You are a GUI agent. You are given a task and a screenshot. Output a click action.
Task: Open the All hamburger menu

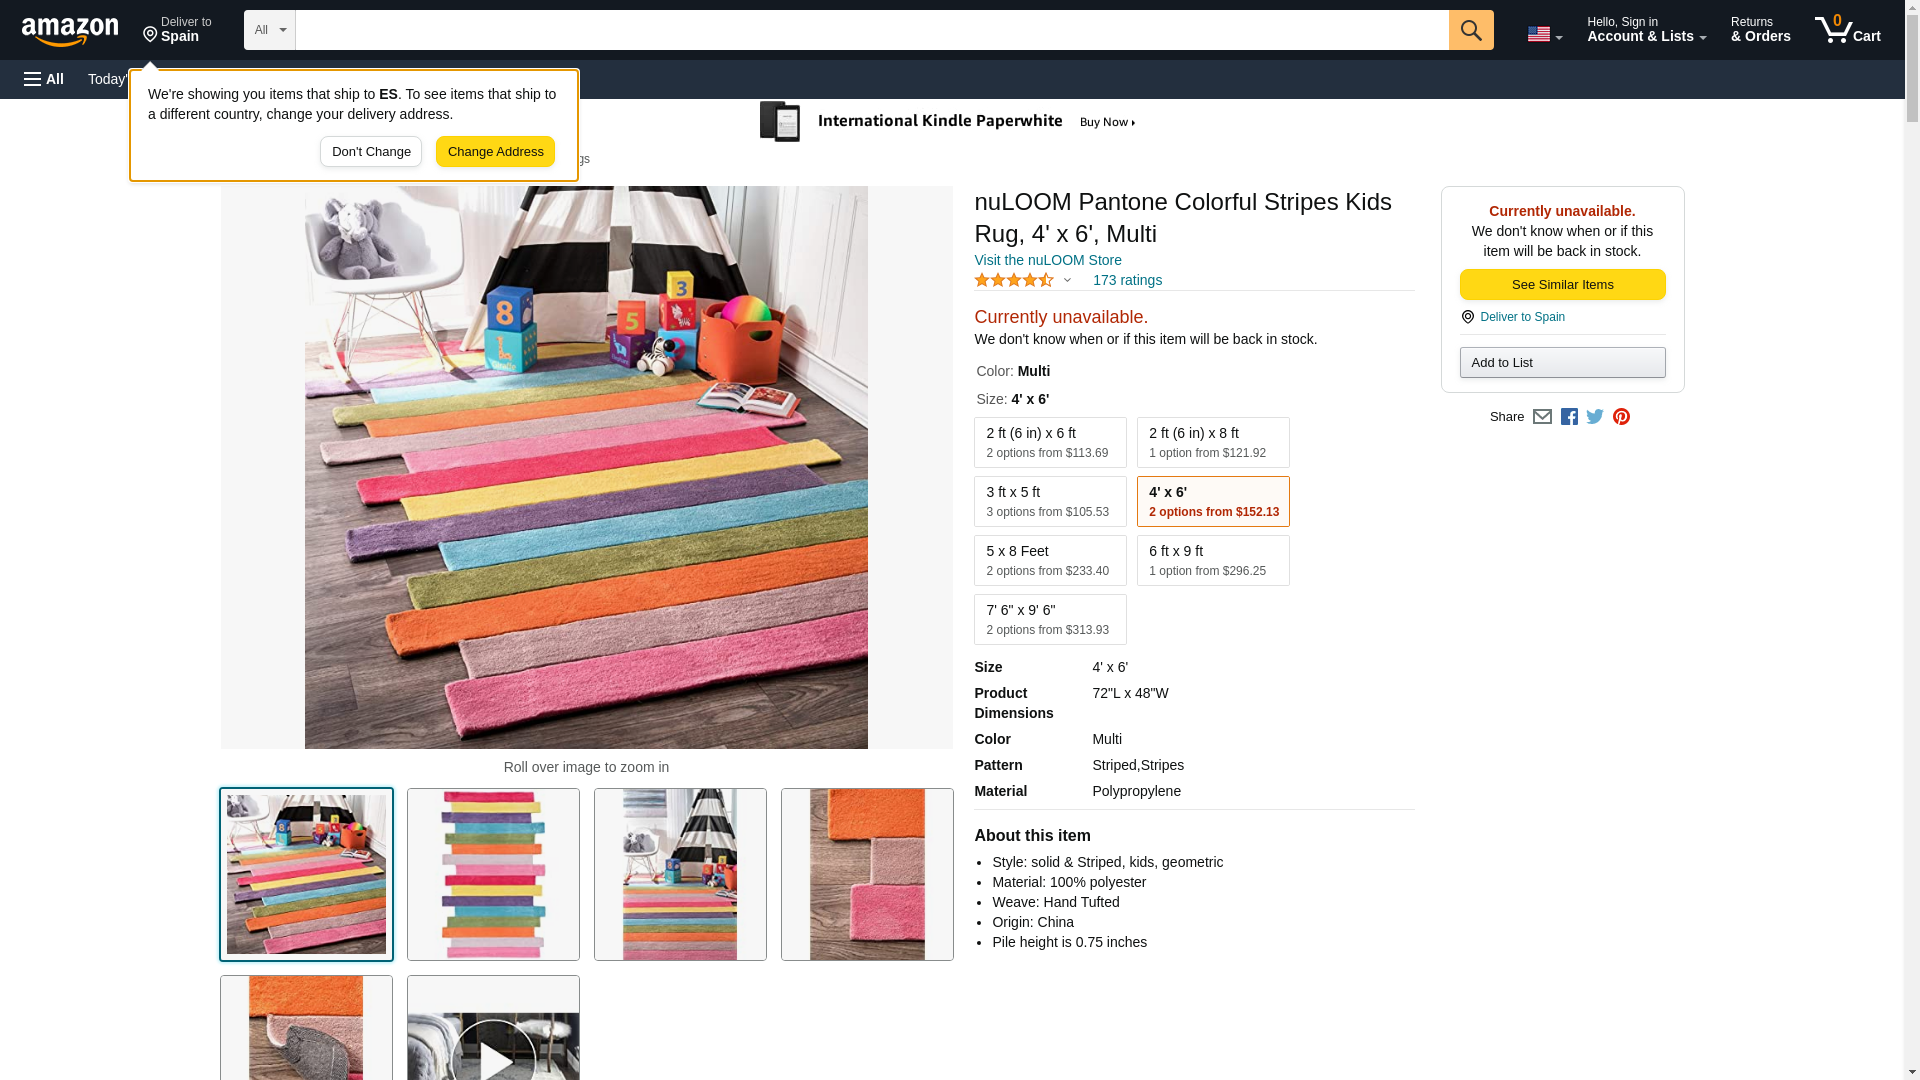[44, 79]
